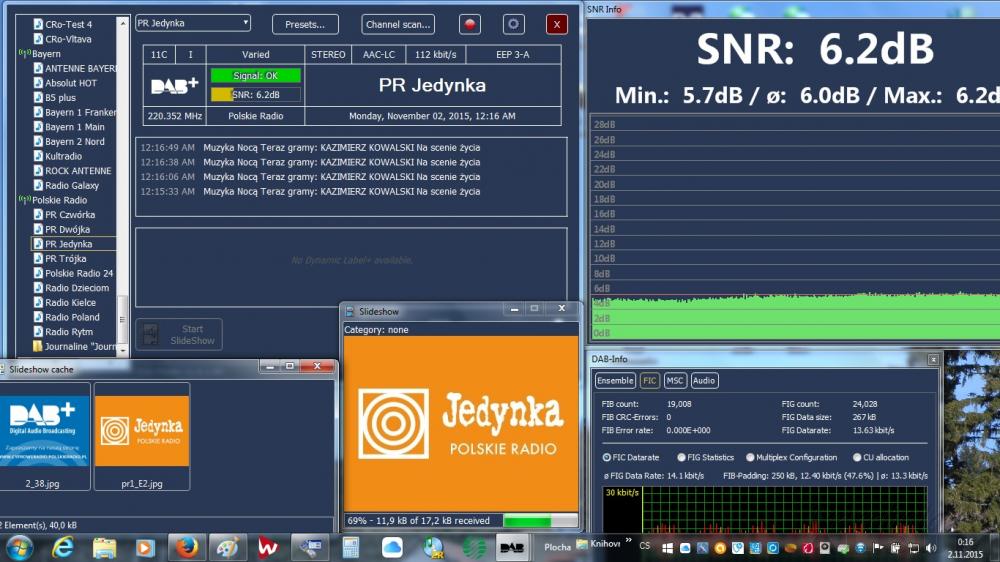Switch to the FIC tab in DAB-Info
The width and height of the screenshot is (1000, 562).
pyautogui.click(x=649, y=381)
